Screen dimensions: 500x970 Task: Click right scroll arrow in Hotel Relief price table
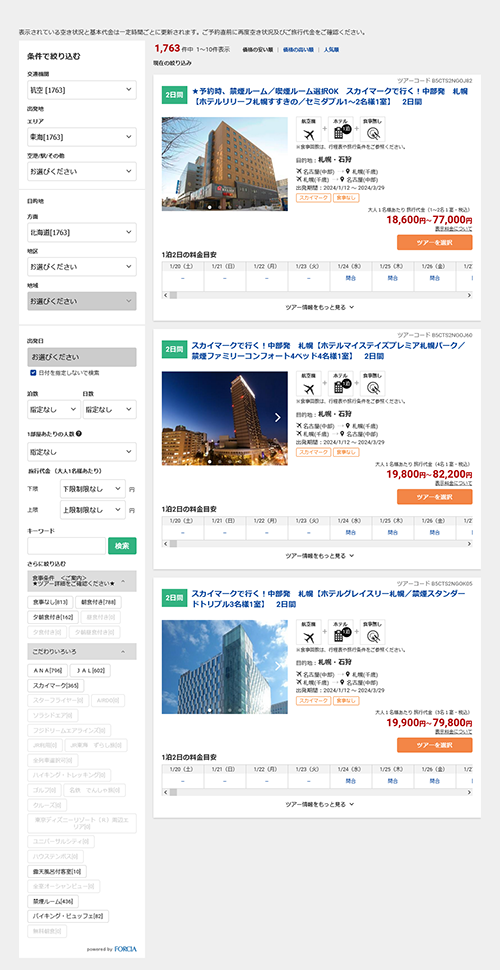tap(469, 295)
